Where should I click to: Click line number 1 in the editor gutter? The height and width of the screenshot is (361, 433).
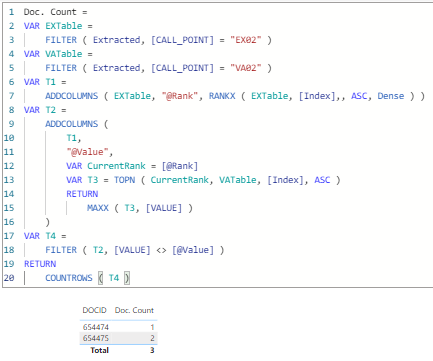point(11,12)
